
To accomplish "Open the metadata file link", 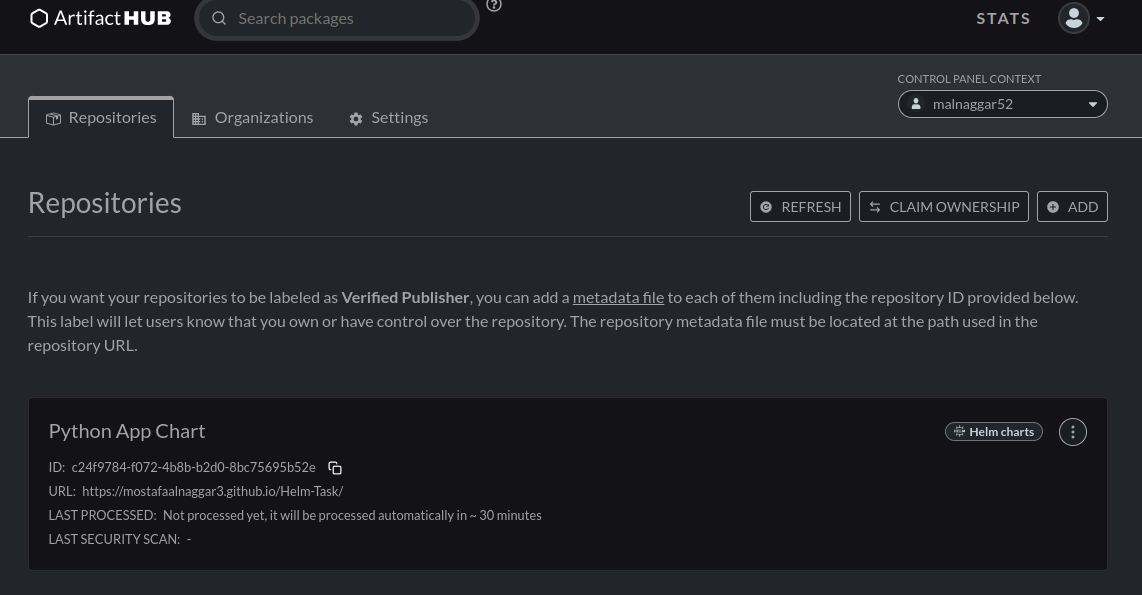I will point(618,297).
